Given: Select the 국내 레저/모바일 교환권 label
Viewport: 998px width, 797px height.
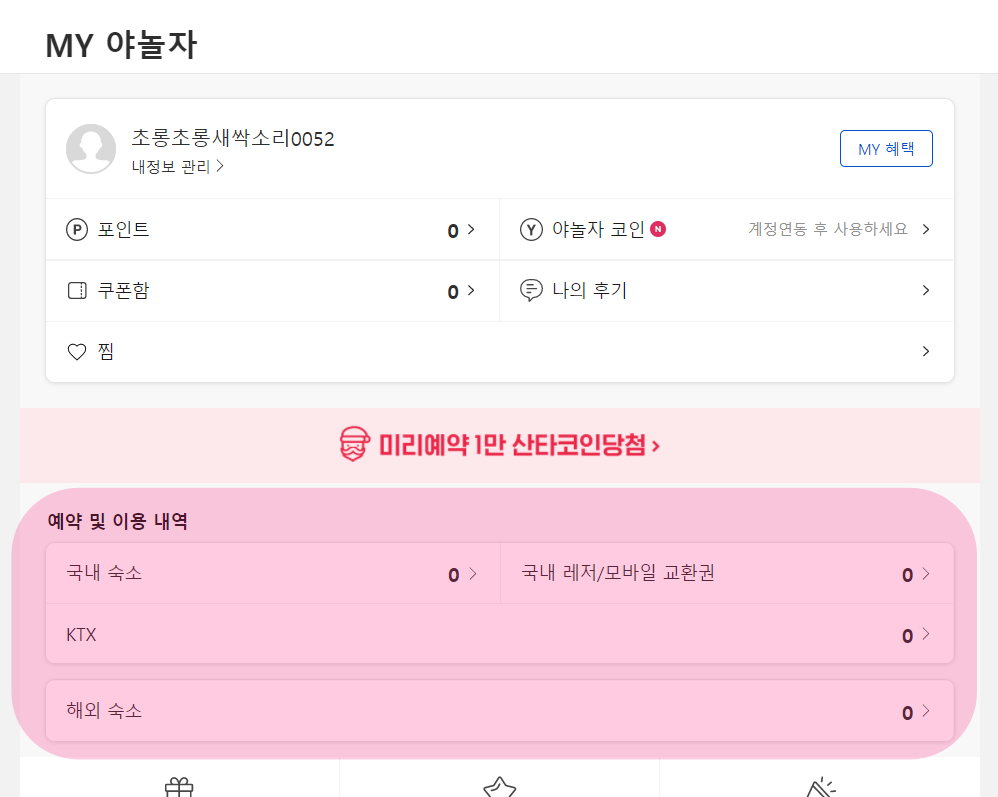Looking at the screenshot, I should point(618,573).
